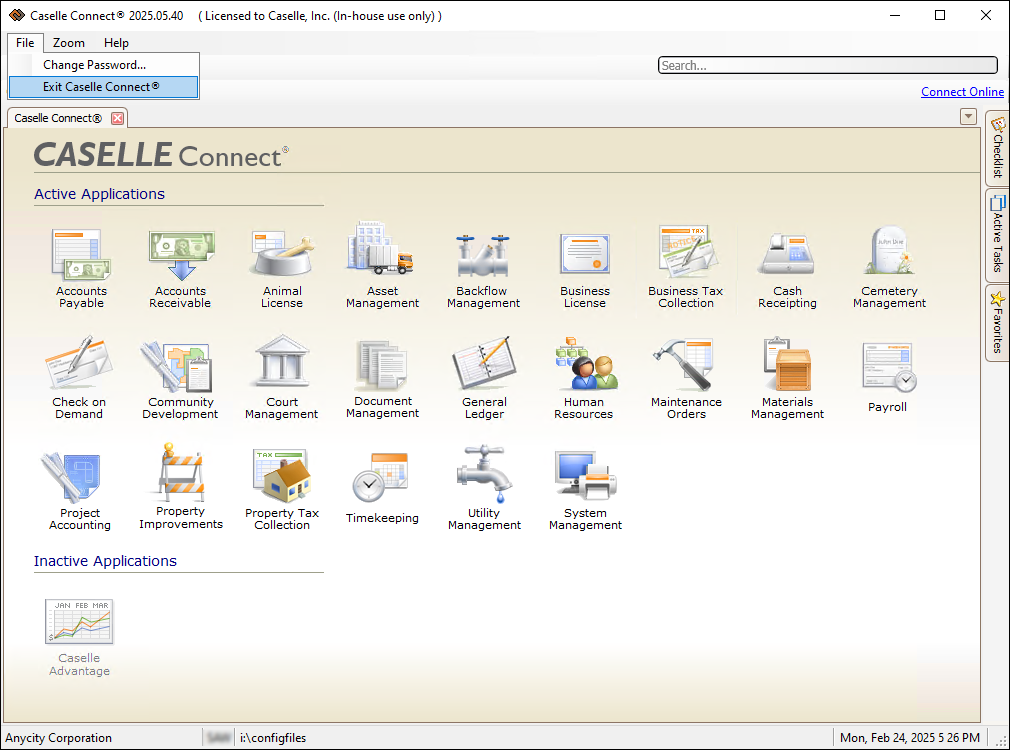The height and width of the screenshot is (750, 1010).
Task: Open the Accounts Payable application
Action: (x=81, y=269)
